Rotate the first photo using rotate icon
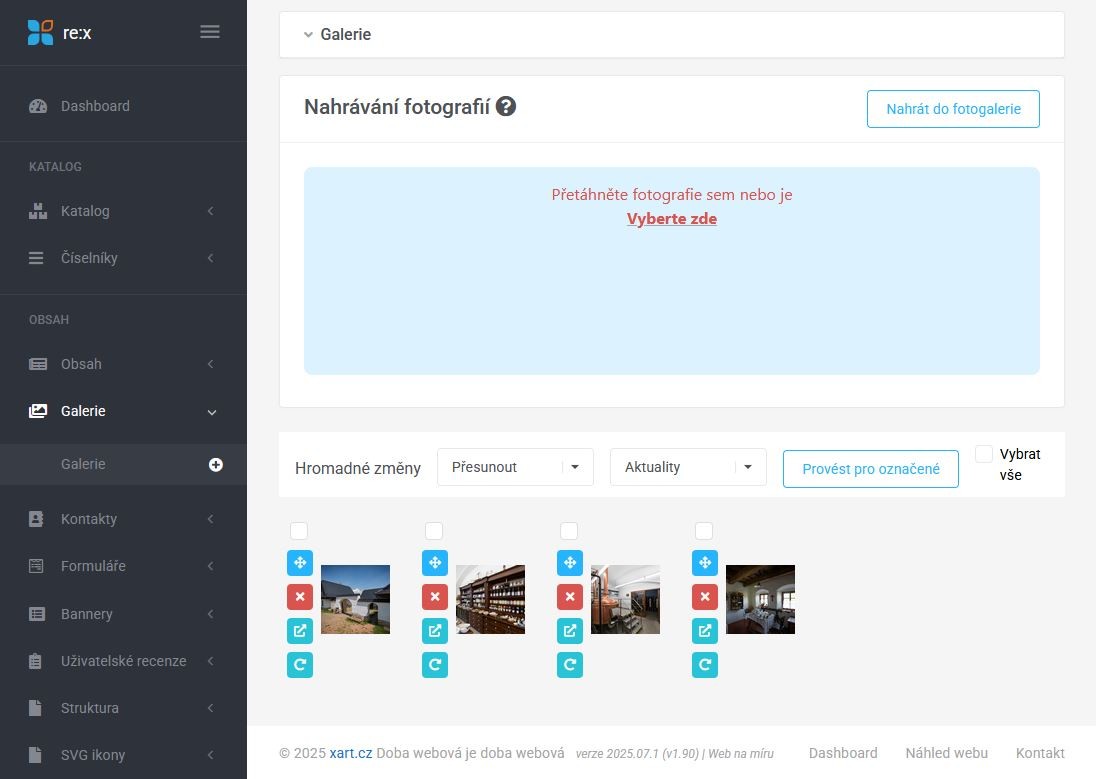 click(x=300, y=665)
